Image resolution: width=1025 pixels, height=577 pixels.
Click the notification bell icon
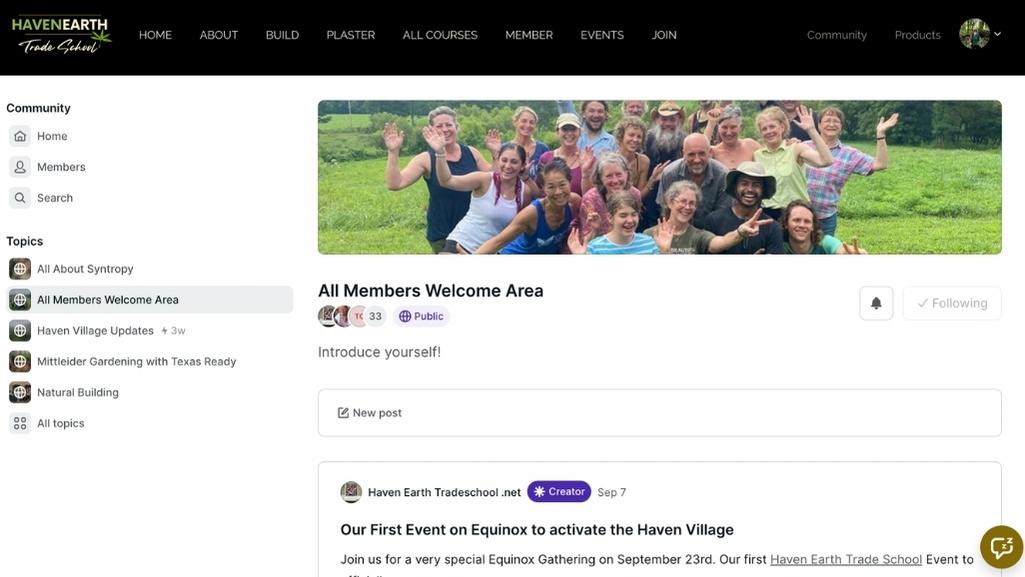tap(876, 303)
